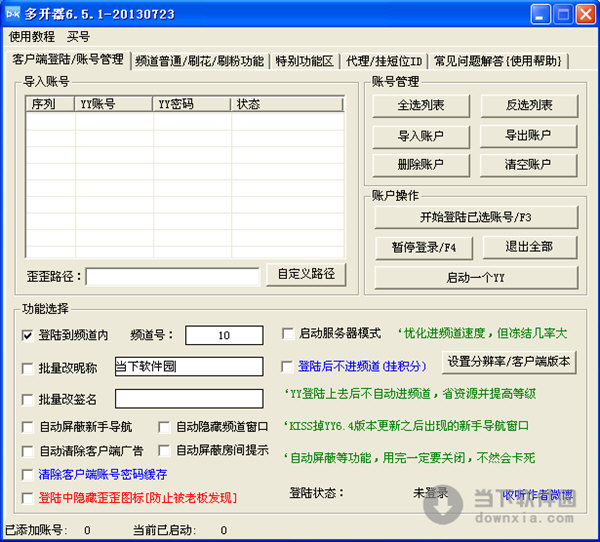Click the YY账号 column header
The width and height of the screenshot is (600, 542).
point(114,104)
